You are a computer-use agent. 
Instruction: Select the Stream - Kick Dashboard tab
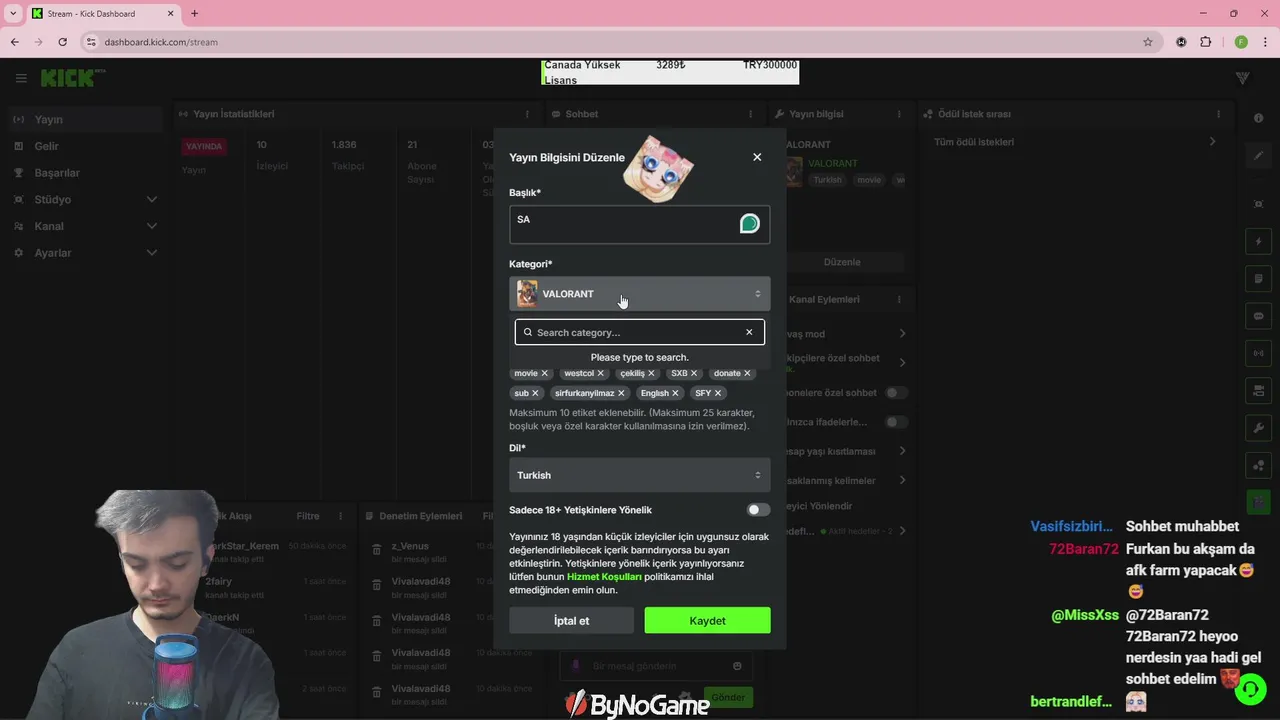tap(102, 14)
